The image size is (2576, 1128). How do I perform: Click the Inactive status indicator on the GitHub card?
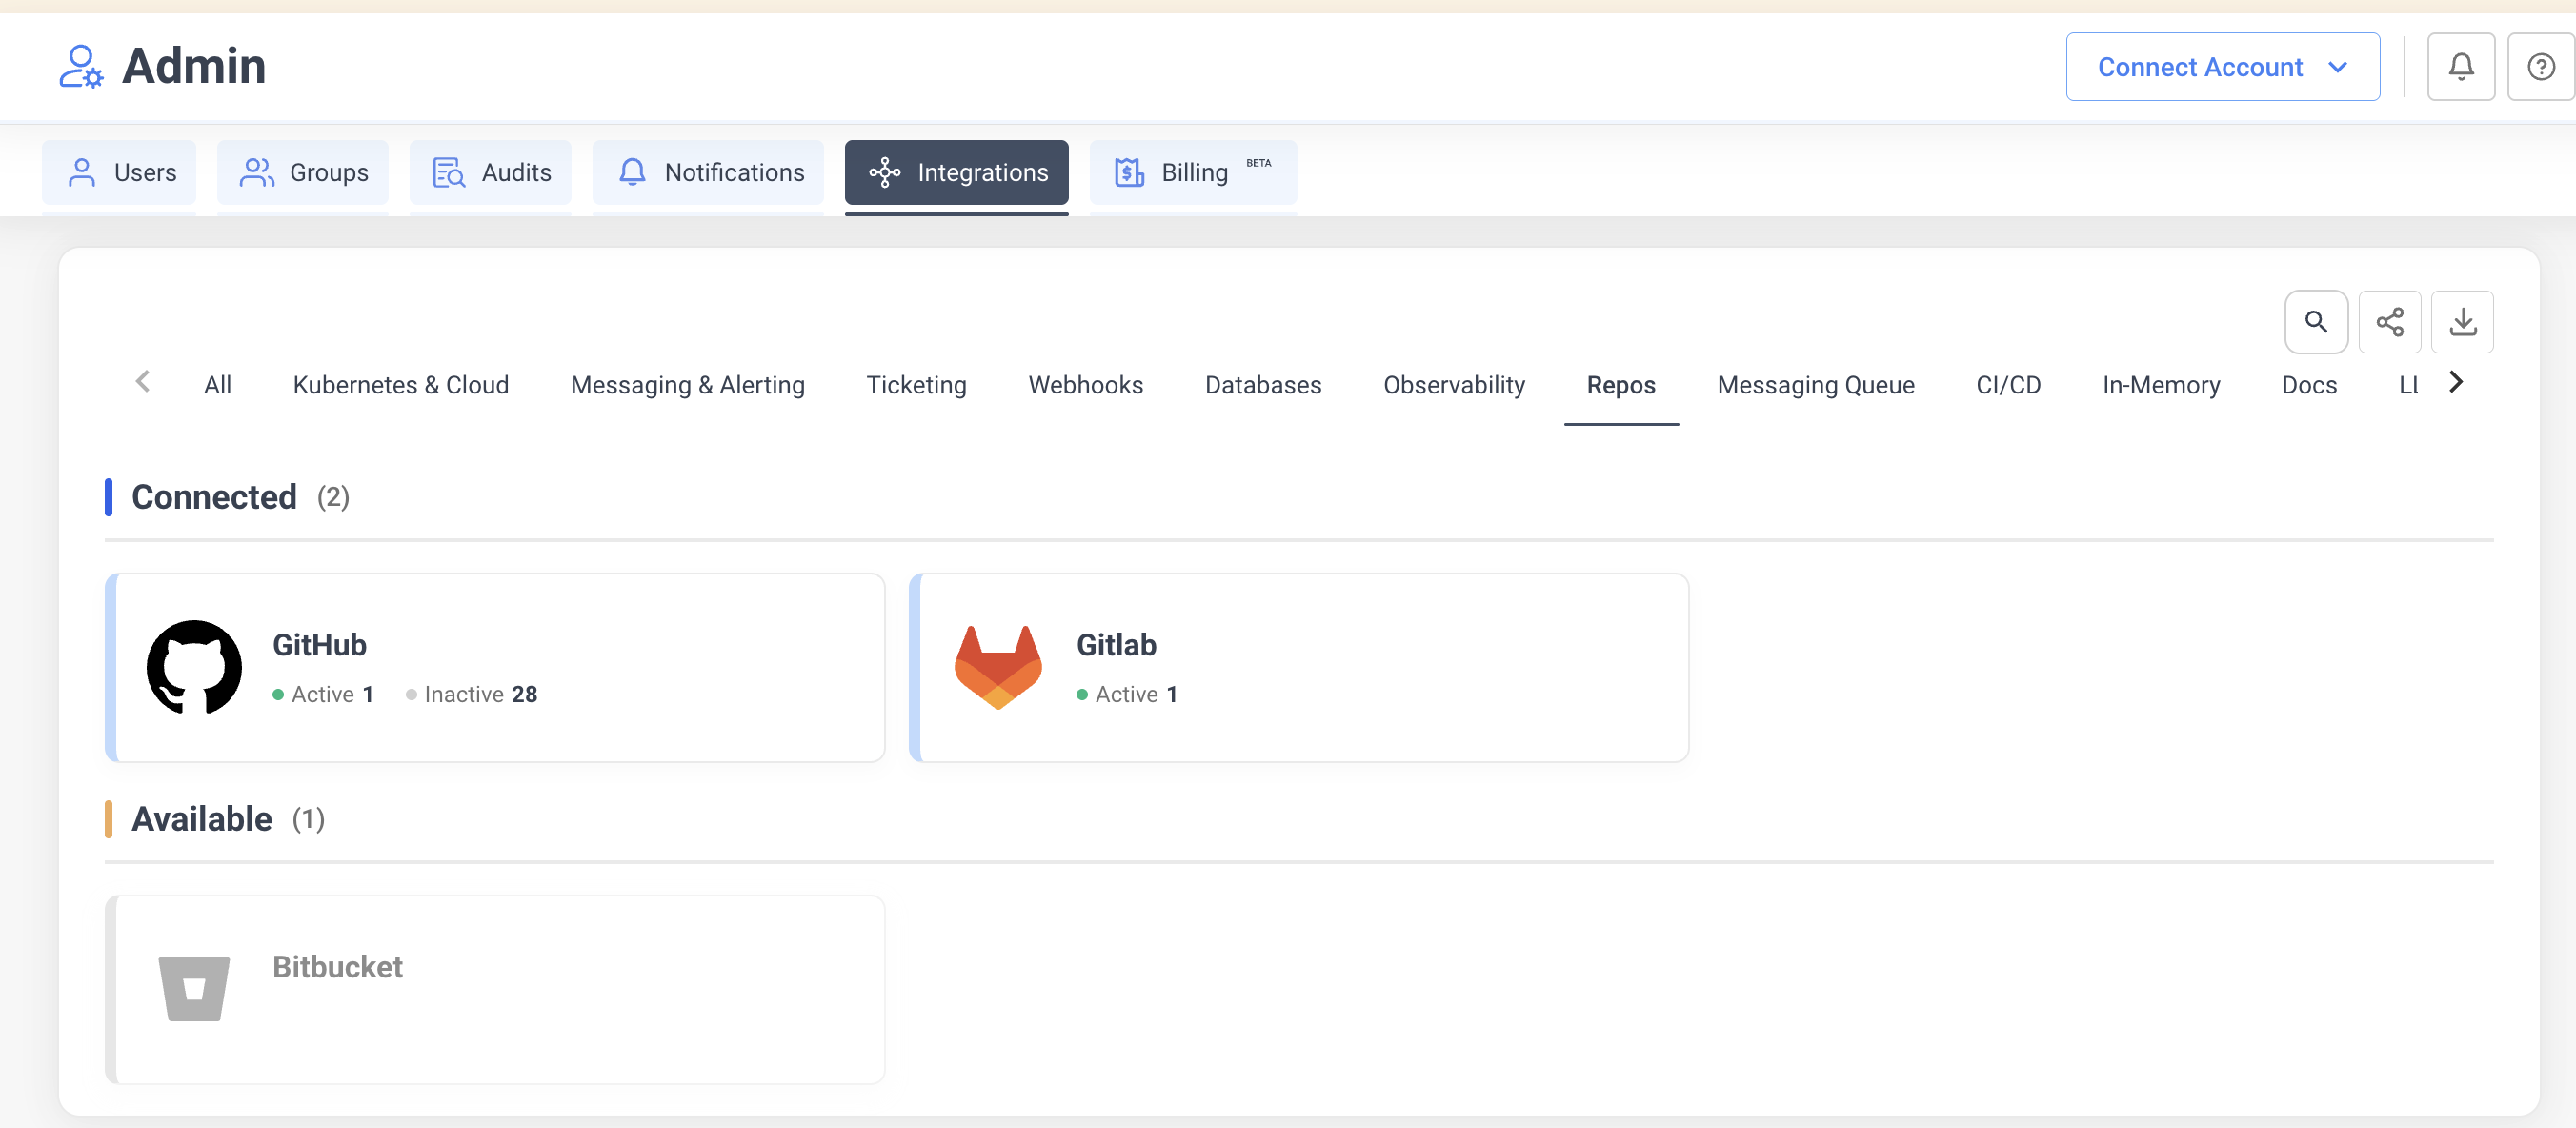[471, 694]
